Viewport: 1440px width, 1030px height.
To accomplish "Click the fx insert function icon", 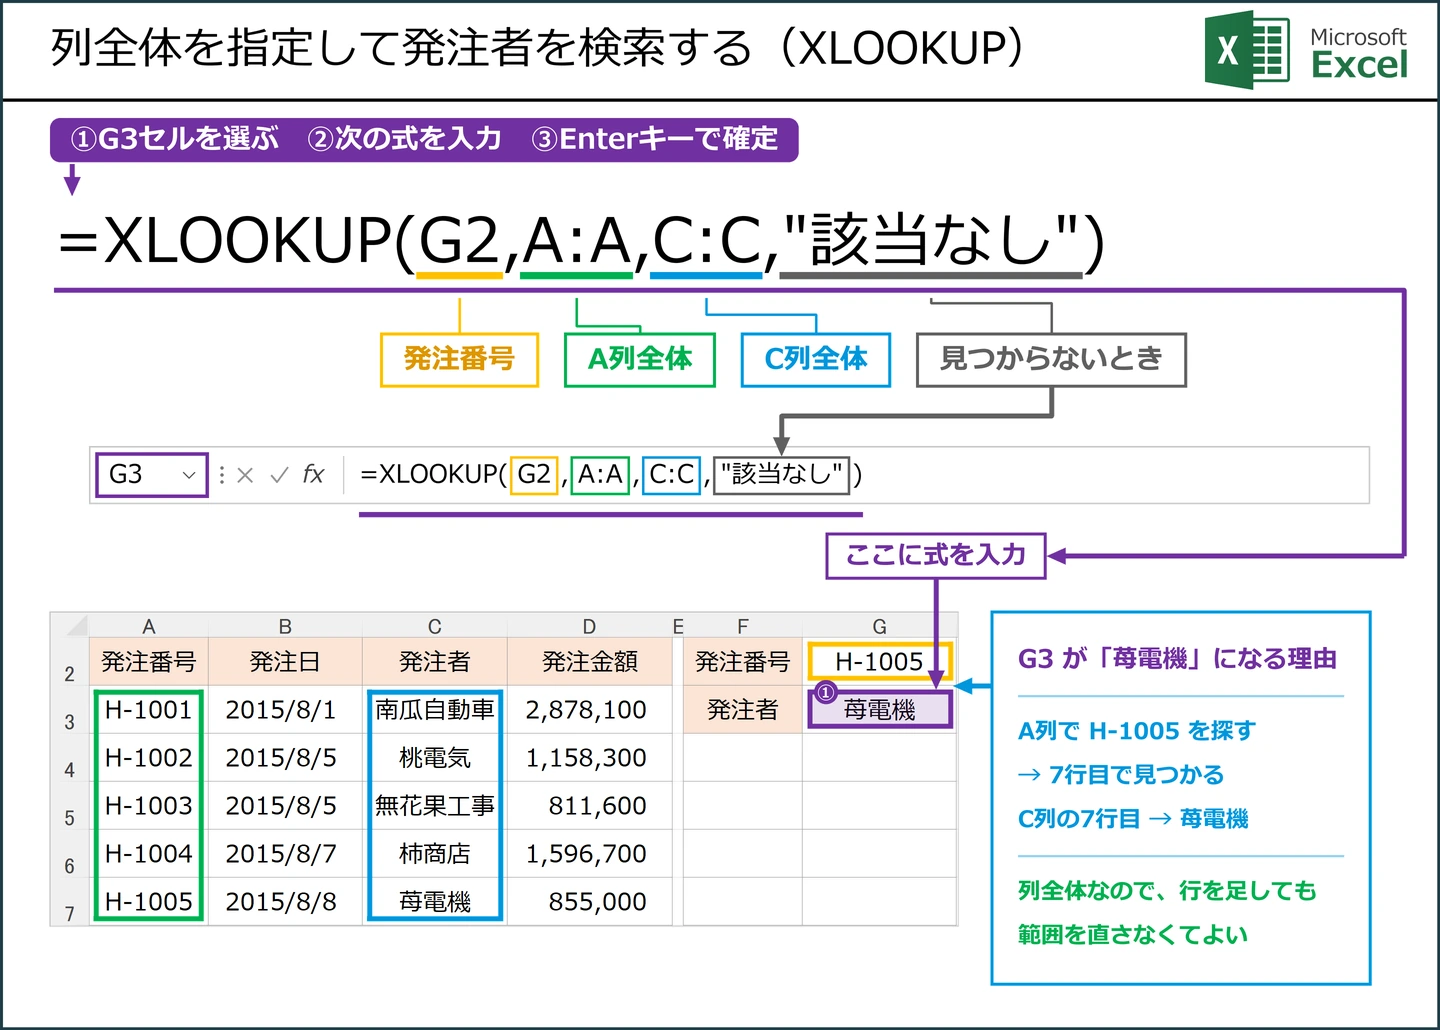I will (x=313, y=474).
